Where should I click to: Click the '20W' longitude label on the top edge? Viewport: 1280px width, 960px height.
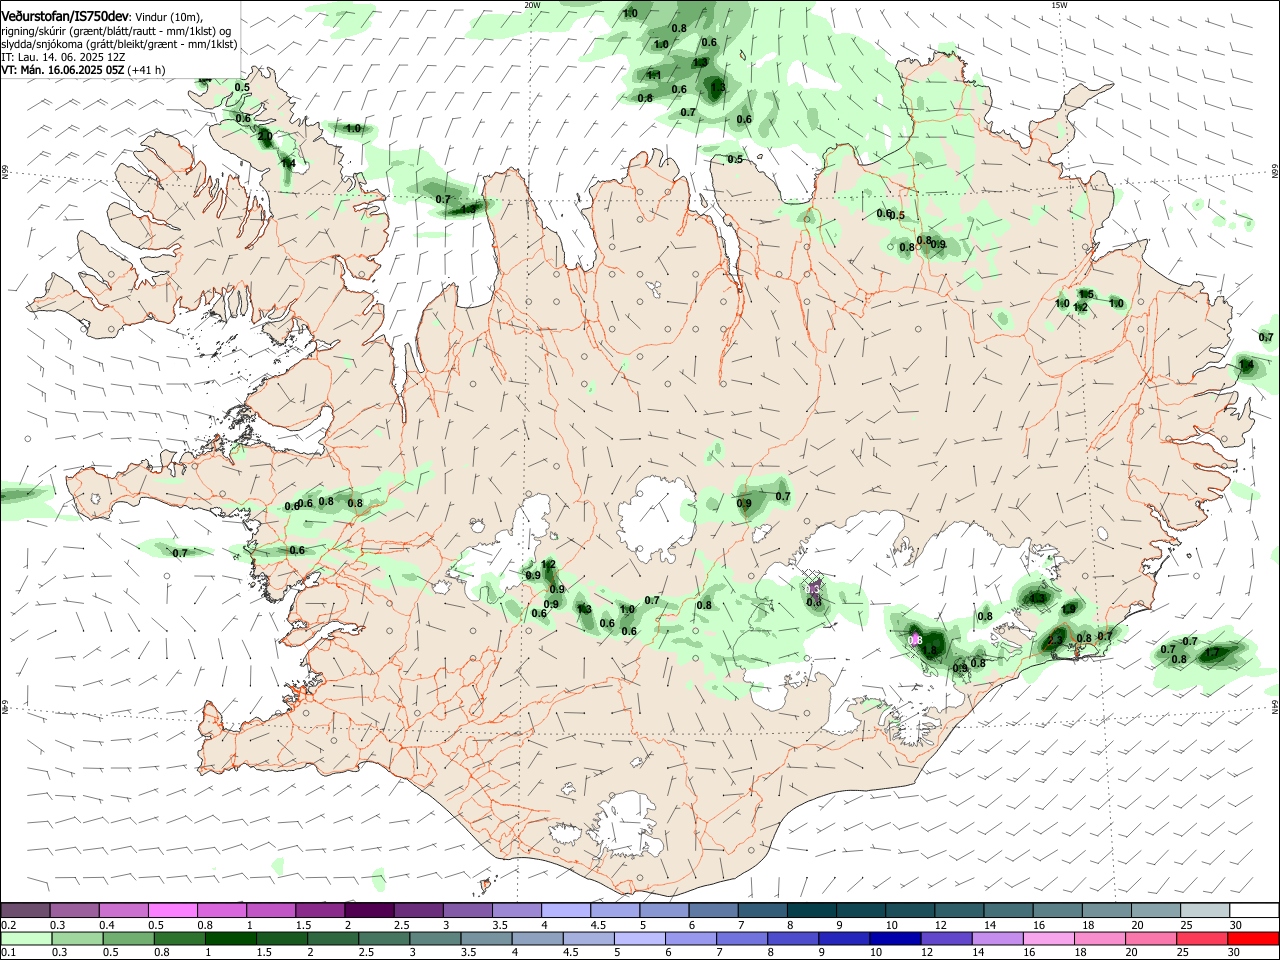tap(532, 5)
